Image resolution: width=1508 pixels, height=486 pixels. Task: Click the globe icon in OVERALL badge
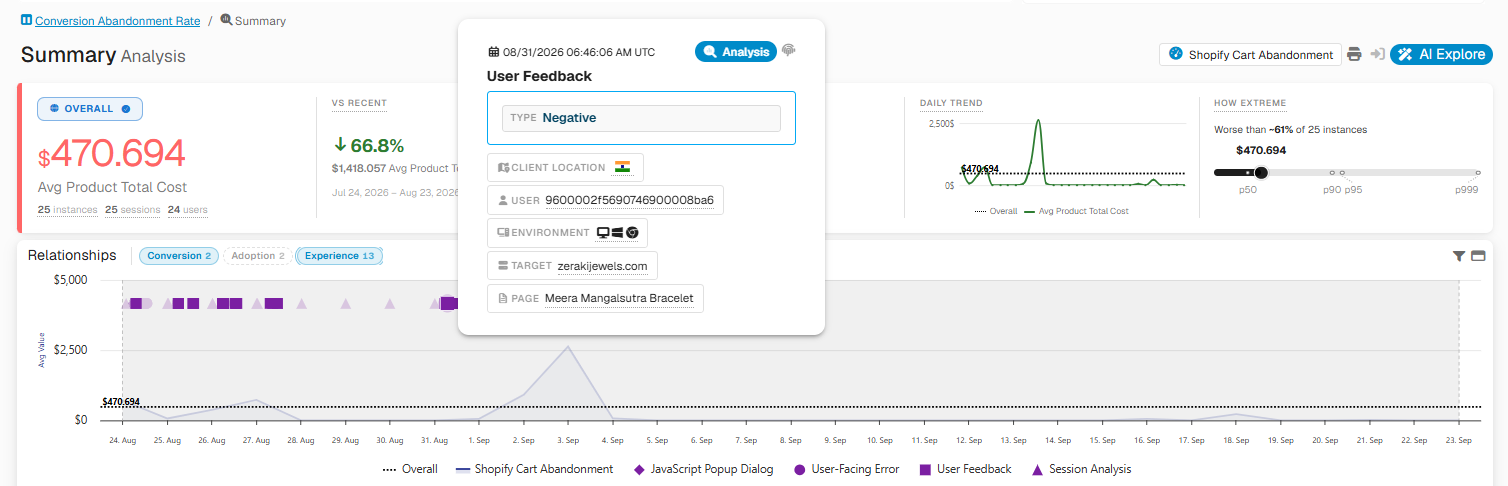[53, 109]
